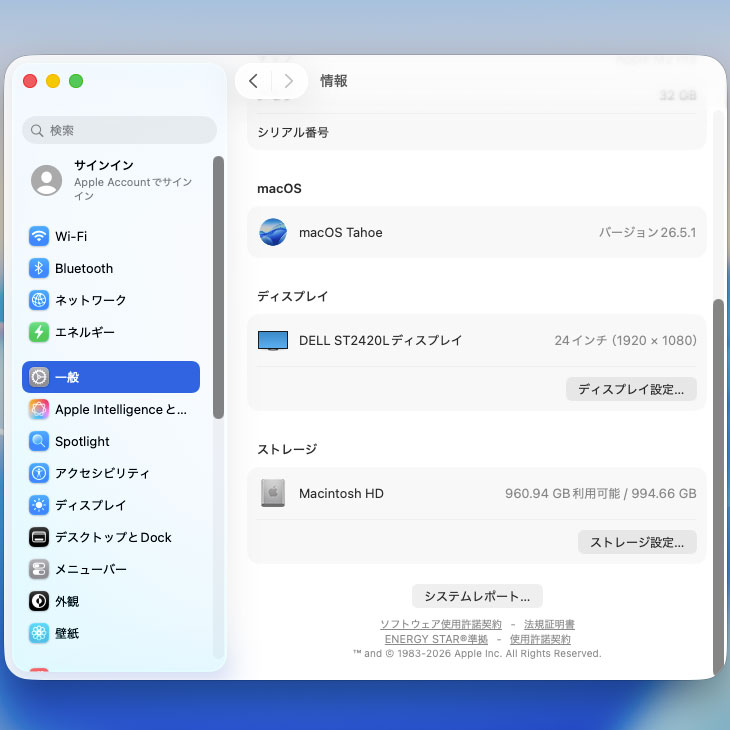Screen dimensions: 730x730
Task: Click the green zoom window button
Action: [x=76, y=81]
